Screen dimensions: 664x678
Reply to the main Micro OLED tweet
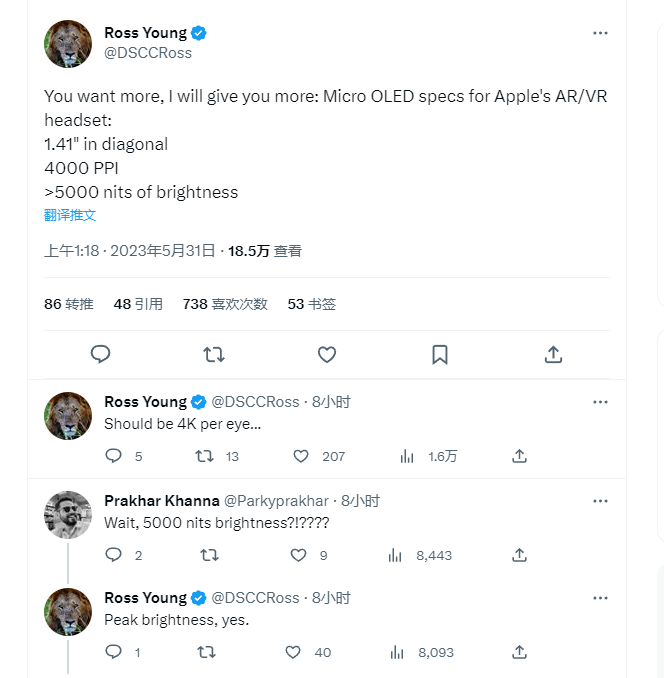click(x=100, y=354)
